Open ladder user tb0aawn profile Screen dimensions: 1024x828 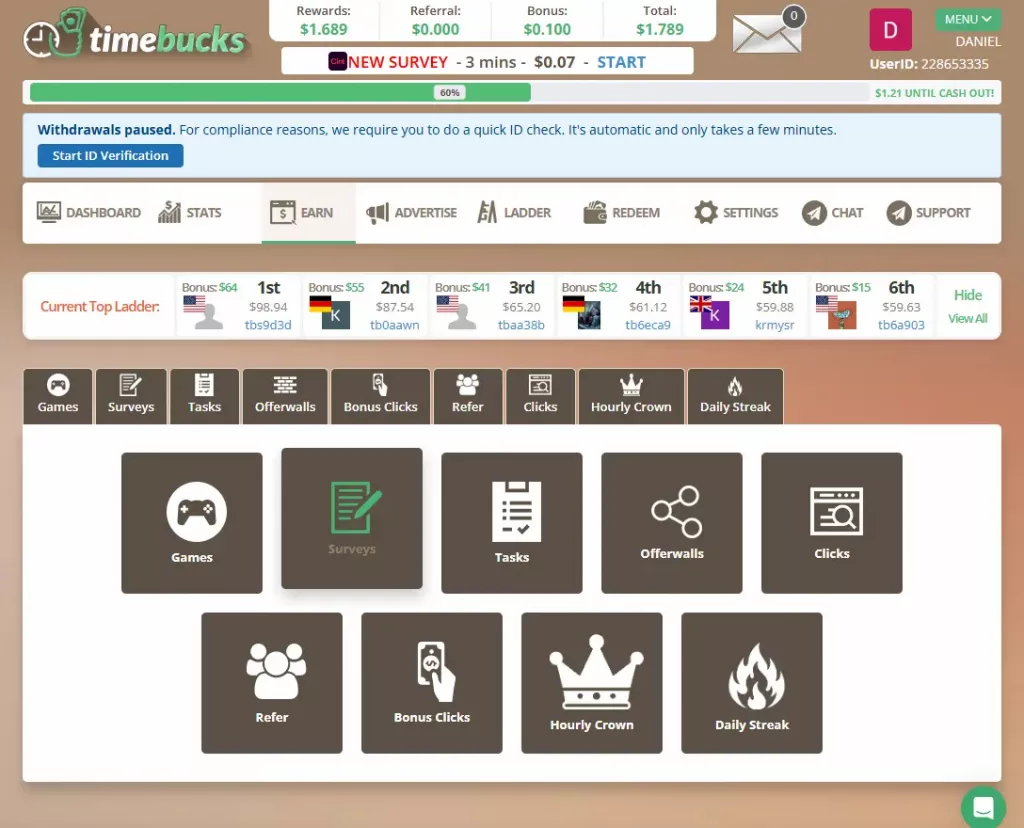tap(394, 325)
